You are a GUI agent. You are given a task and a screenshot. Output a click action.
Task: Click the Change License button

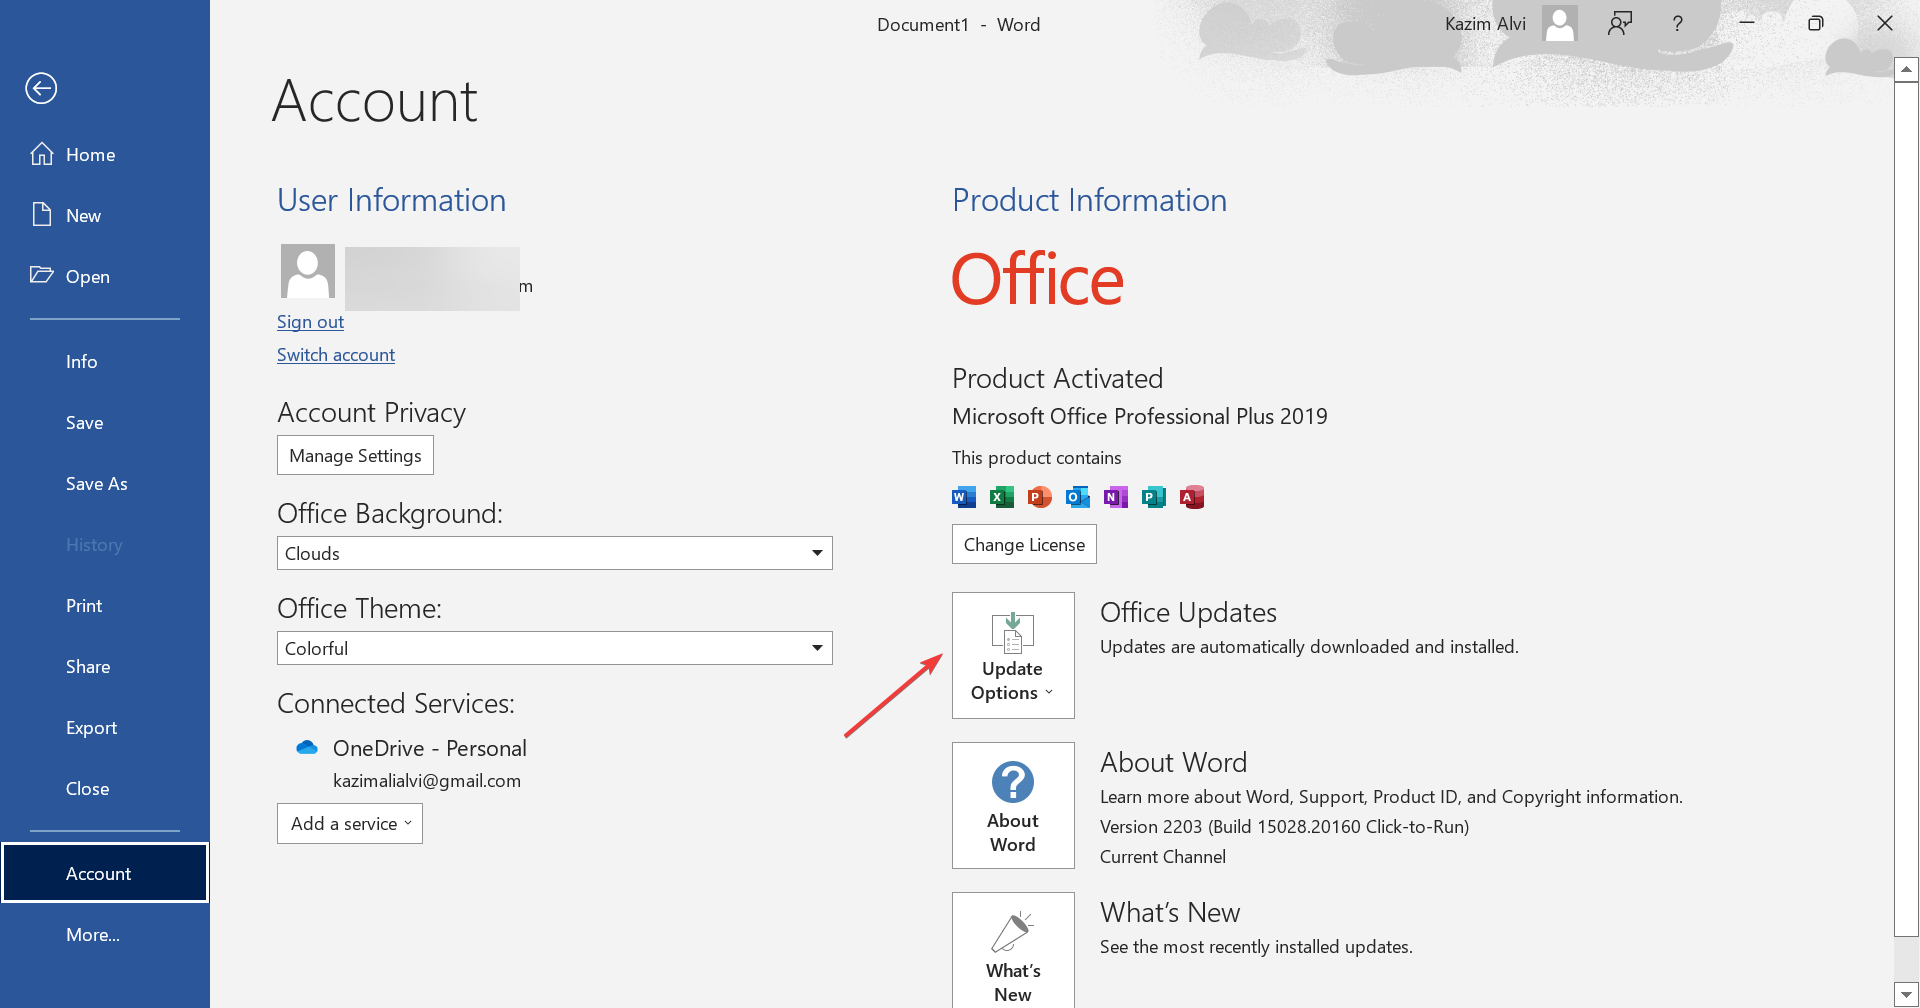tap(1024, 544)
